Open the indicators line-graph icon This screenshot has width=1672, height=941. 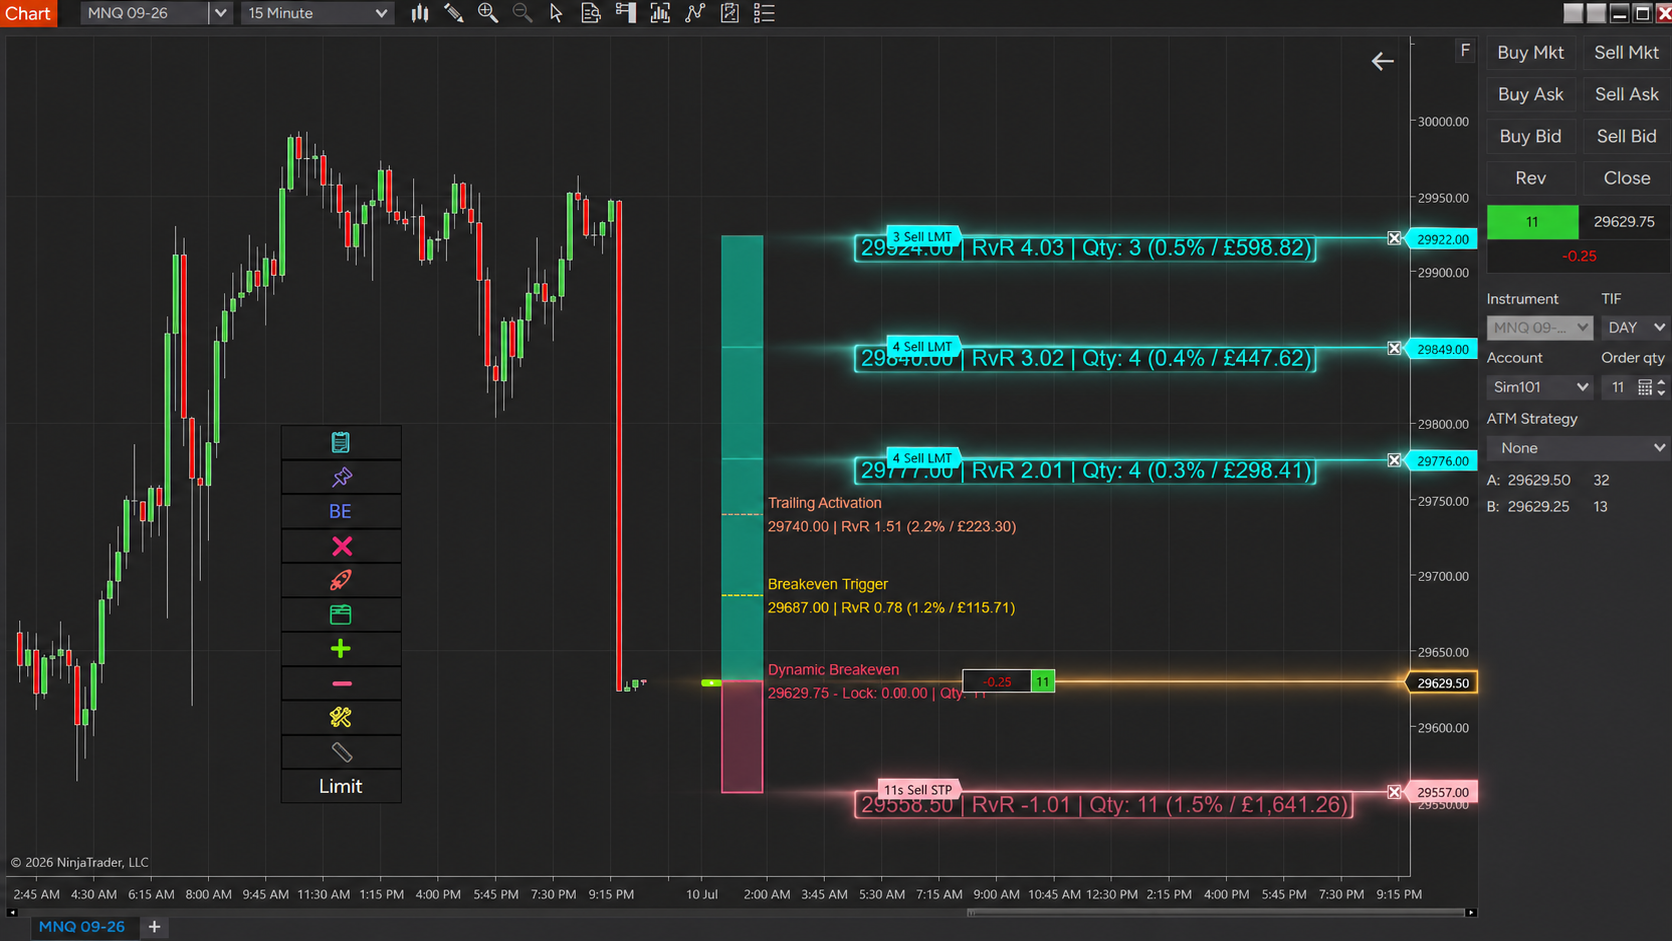[x=695, y=13]
